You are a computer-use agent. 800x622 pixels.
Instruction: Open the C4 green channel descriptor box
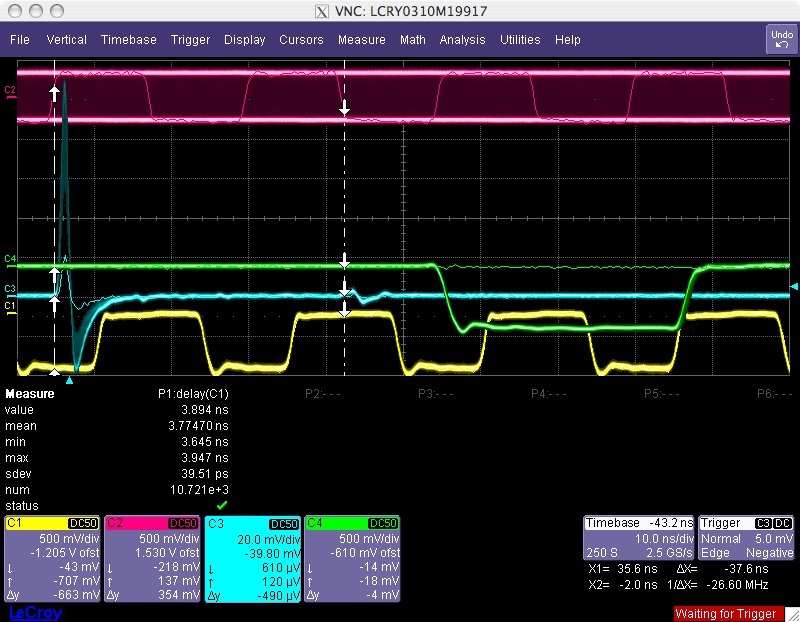tap(352, 559)
